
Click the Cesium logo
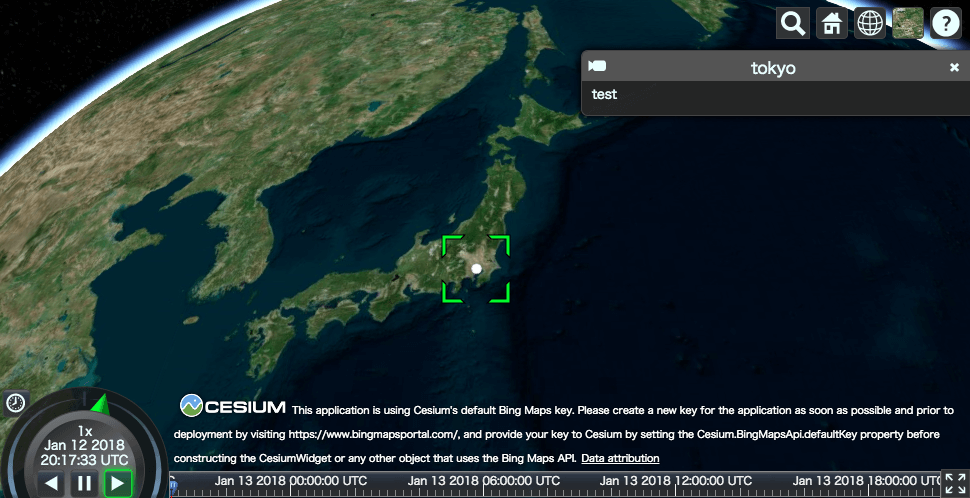[x=233, y=406]
